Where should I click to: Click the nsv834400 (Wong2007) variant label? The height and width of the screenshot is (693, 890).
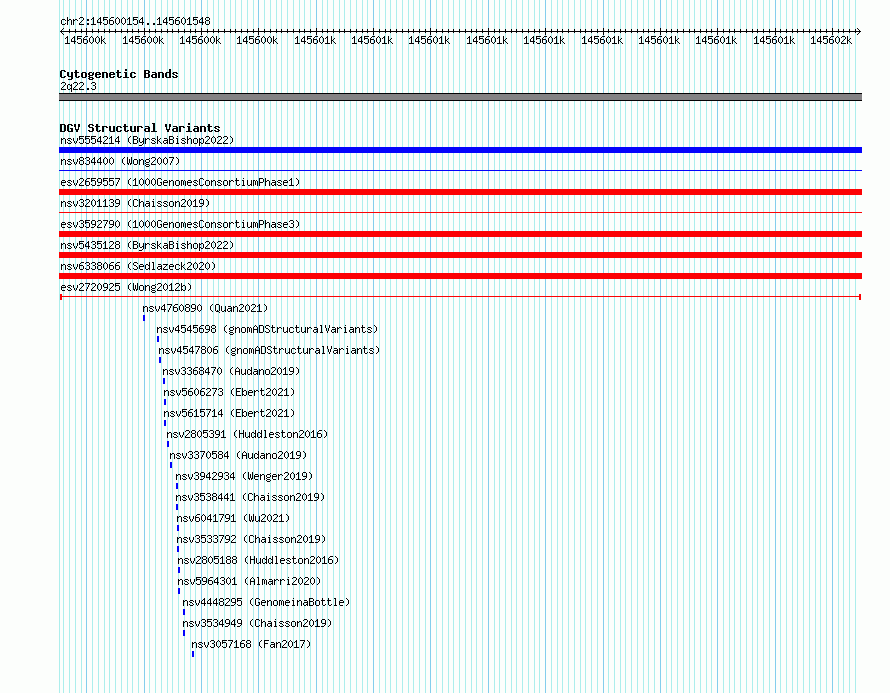click(120, 161)
